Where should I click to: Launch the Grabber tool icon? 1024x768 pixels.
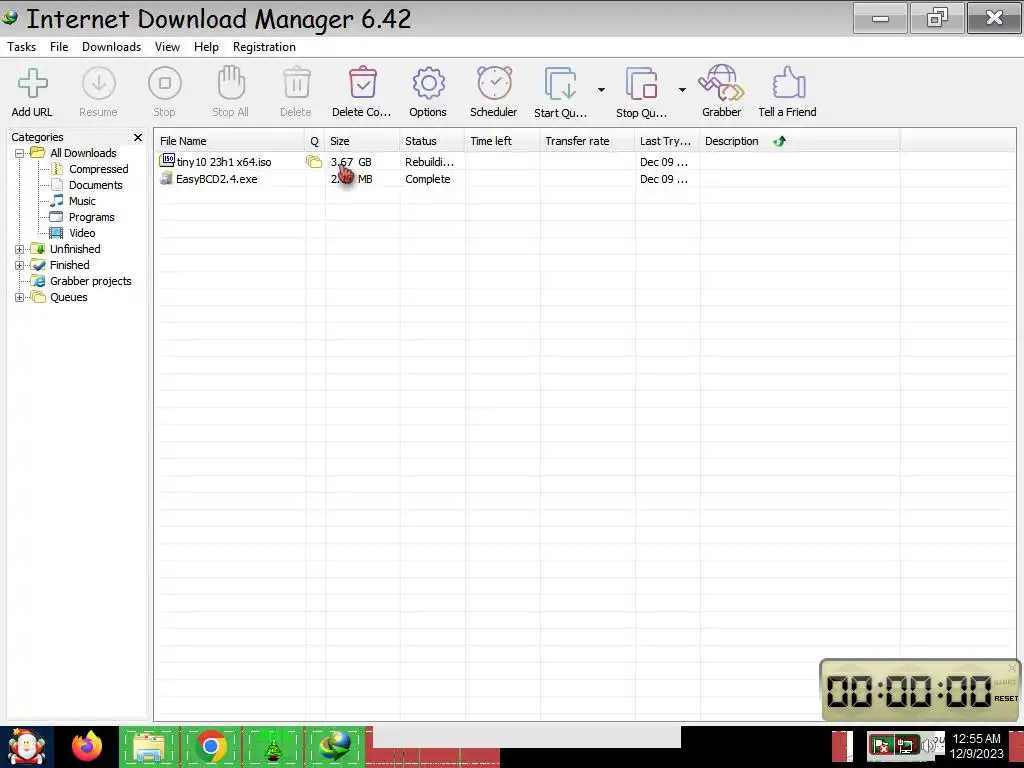[x=721, y=83]
